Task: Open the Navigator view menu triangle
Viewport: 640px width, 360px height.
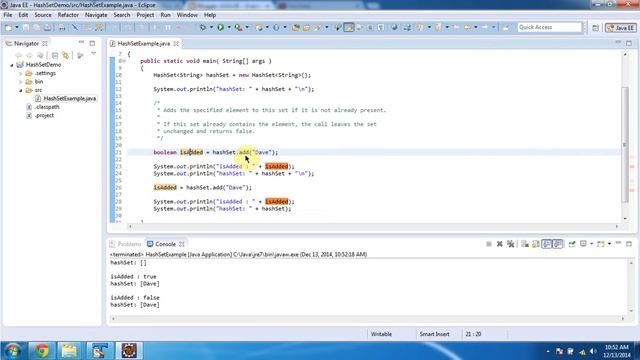Action: pos(93,54)
